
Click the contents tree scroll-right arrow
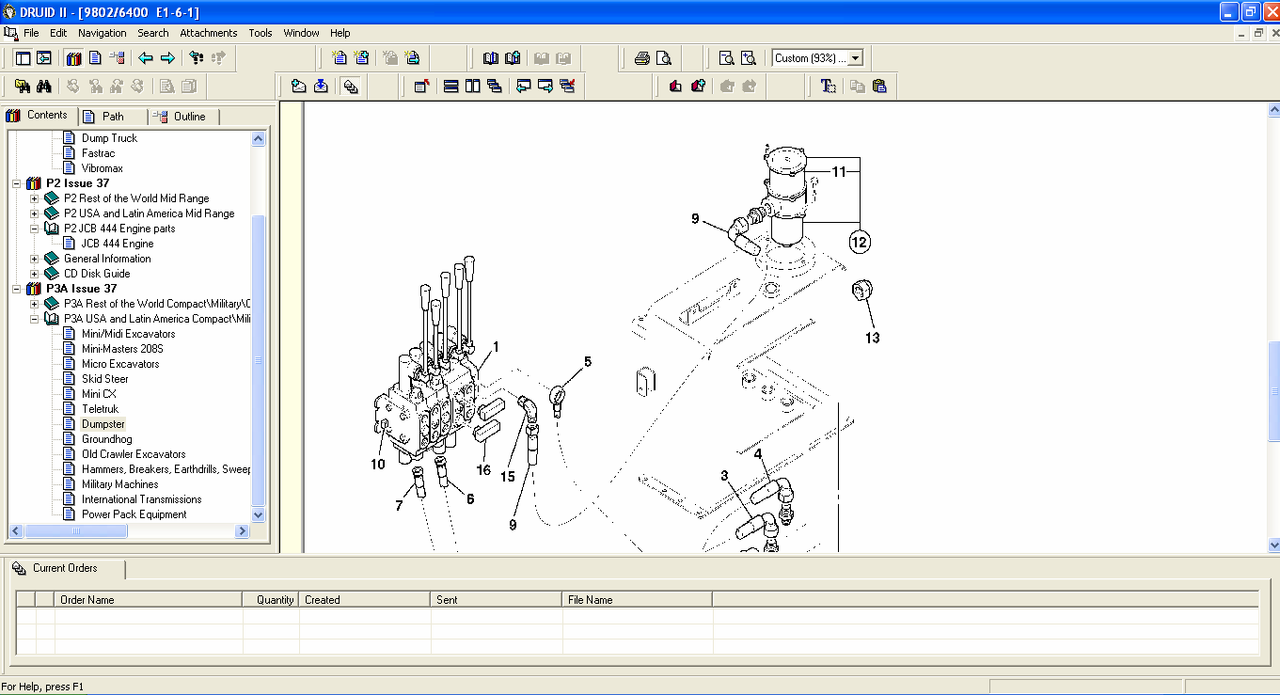click(x=242, y=531)
